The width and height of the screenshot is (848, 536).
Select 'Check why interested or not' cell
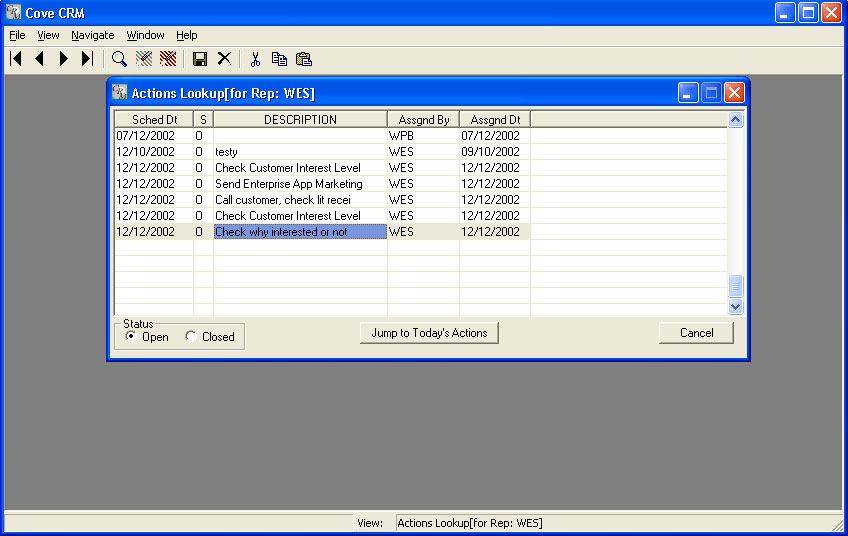[300, 231]
